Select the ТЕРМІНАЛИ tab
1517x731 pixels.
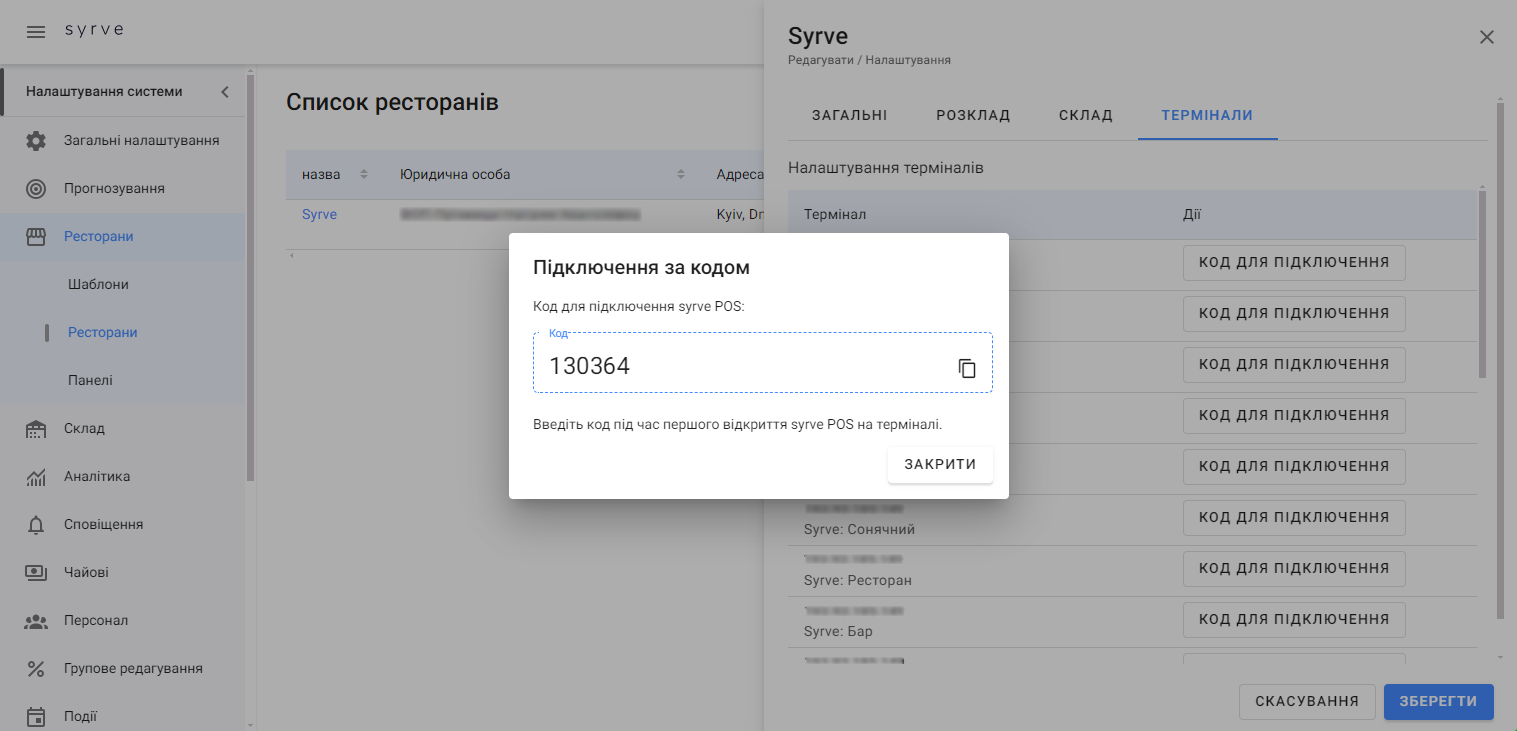(x=1208, y=115)
